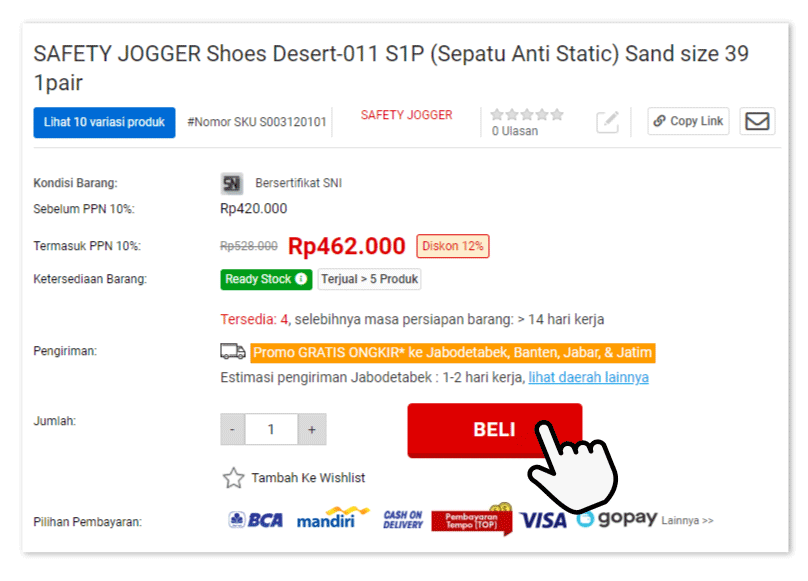Viewport: 808px width, 581px height.
Task: Click the wishlist star icon
Action: tap(233, 478)
